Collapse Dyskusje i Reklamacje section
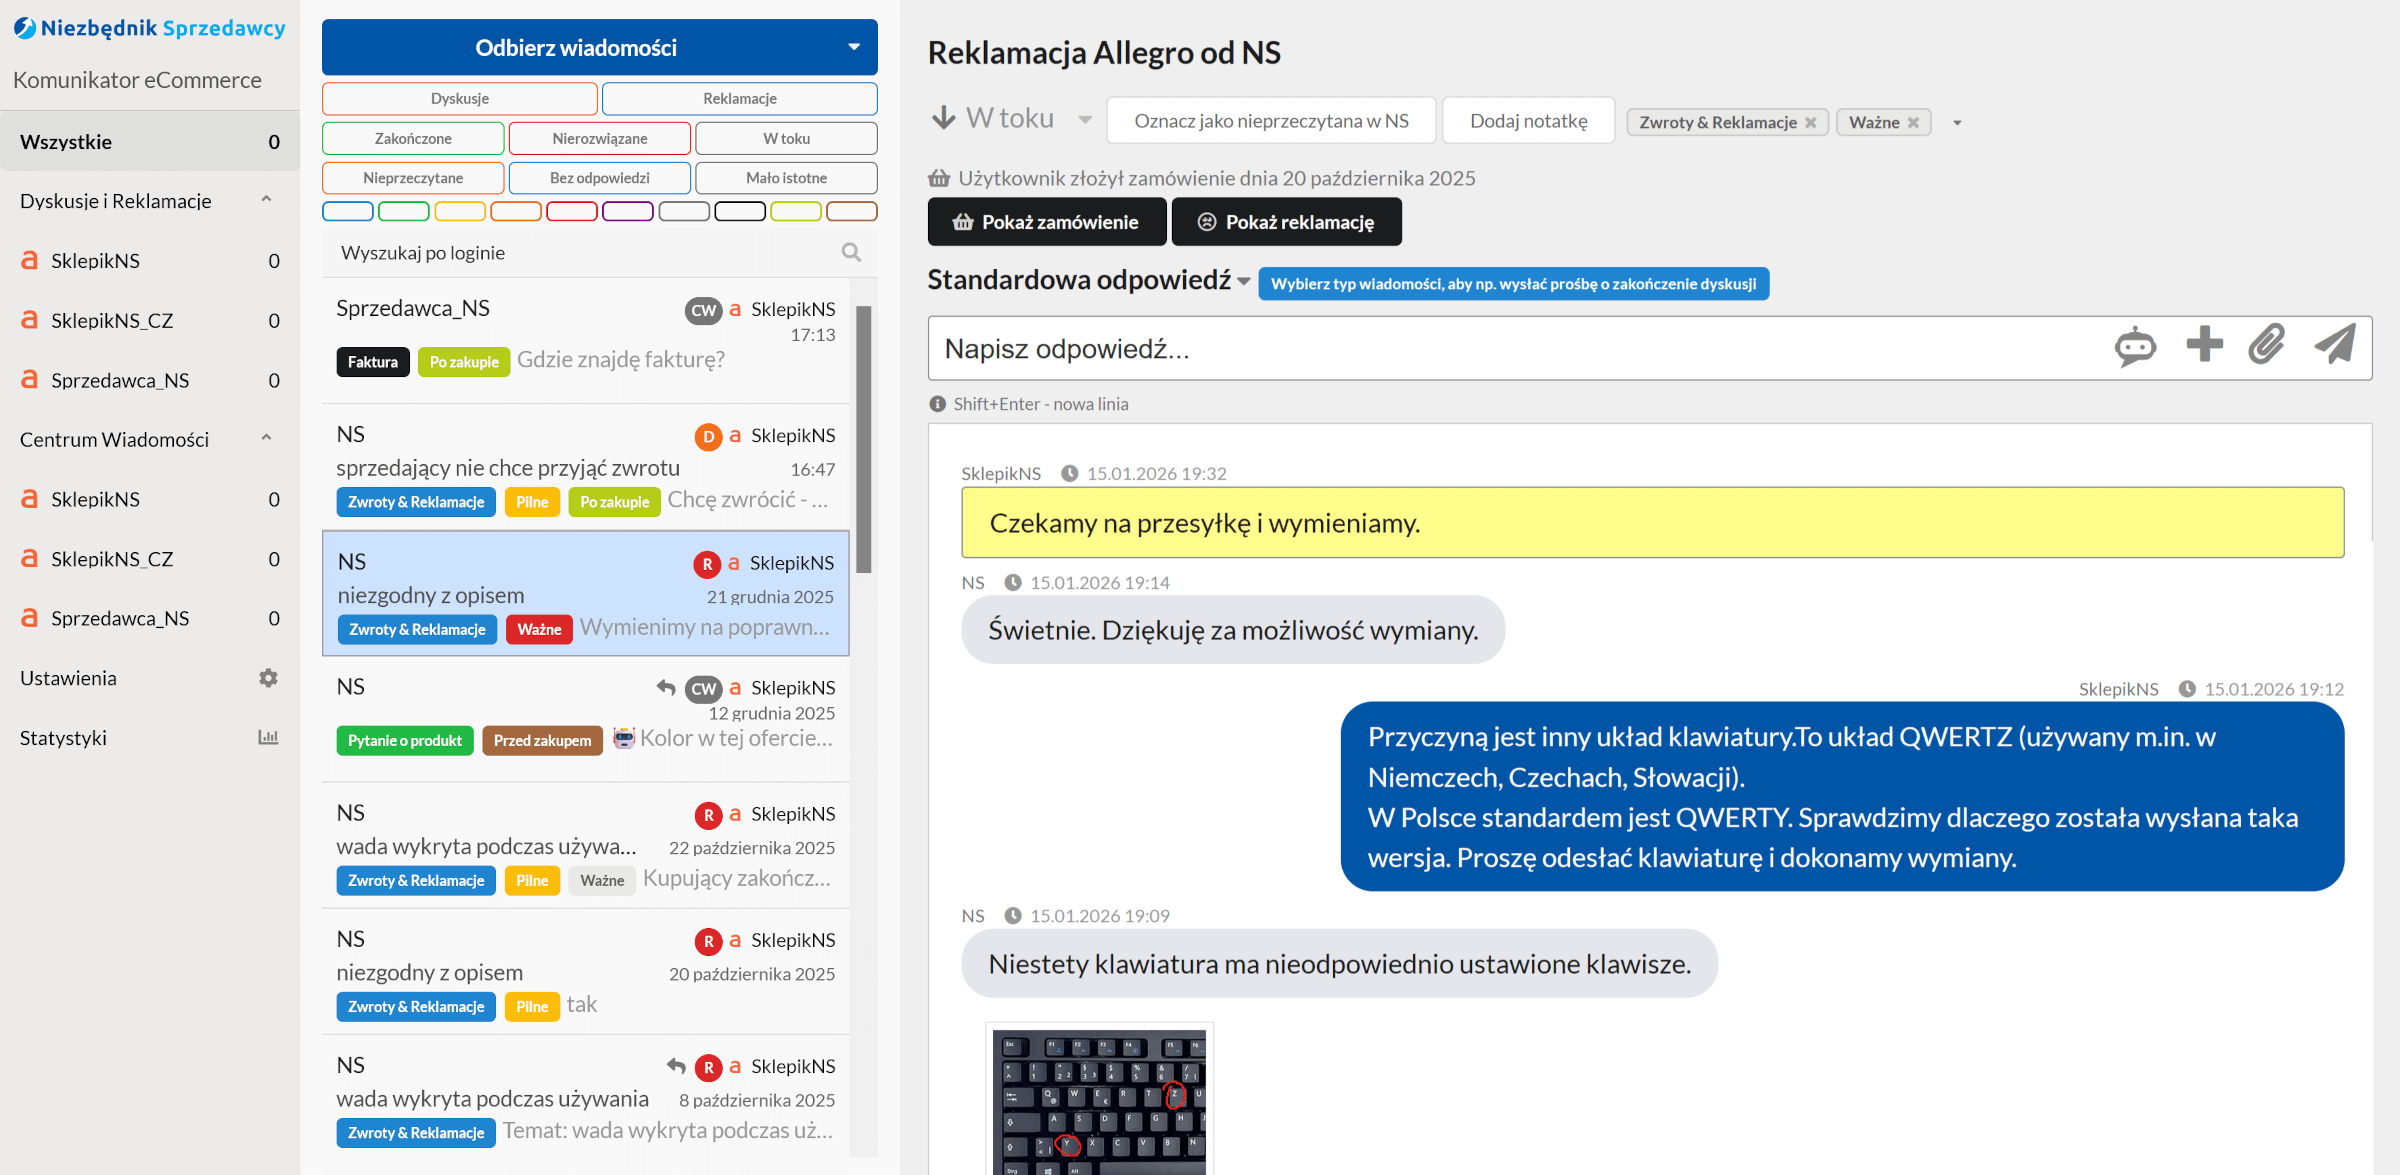This screenshot has width=2400, height=1175. coord(266,200)
